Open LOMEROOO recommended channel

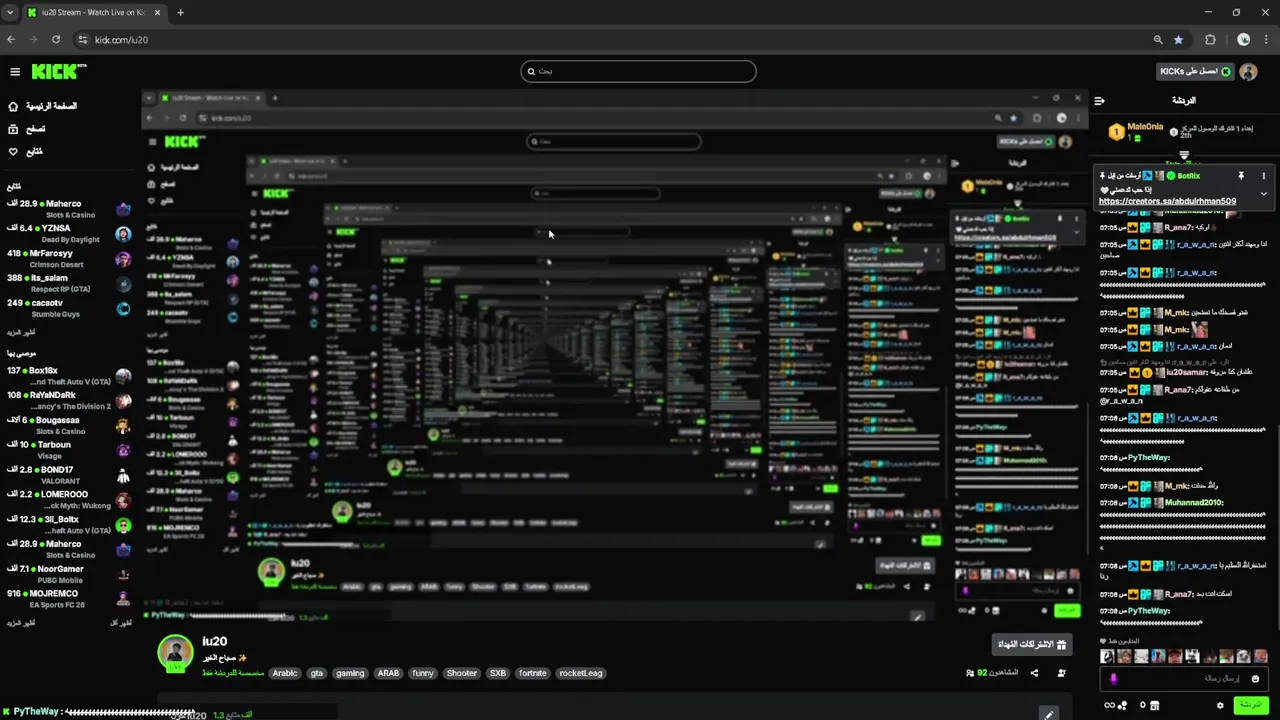pyautogui.click(x=68, y=500)
